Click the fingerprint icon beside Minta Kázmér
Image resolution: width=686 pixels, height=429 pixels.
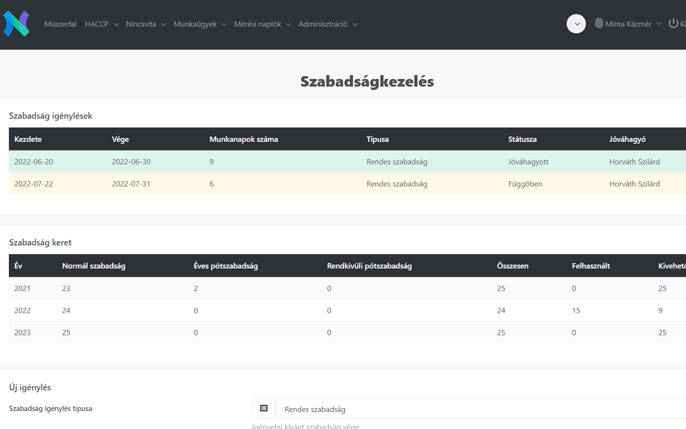(599, 24)
